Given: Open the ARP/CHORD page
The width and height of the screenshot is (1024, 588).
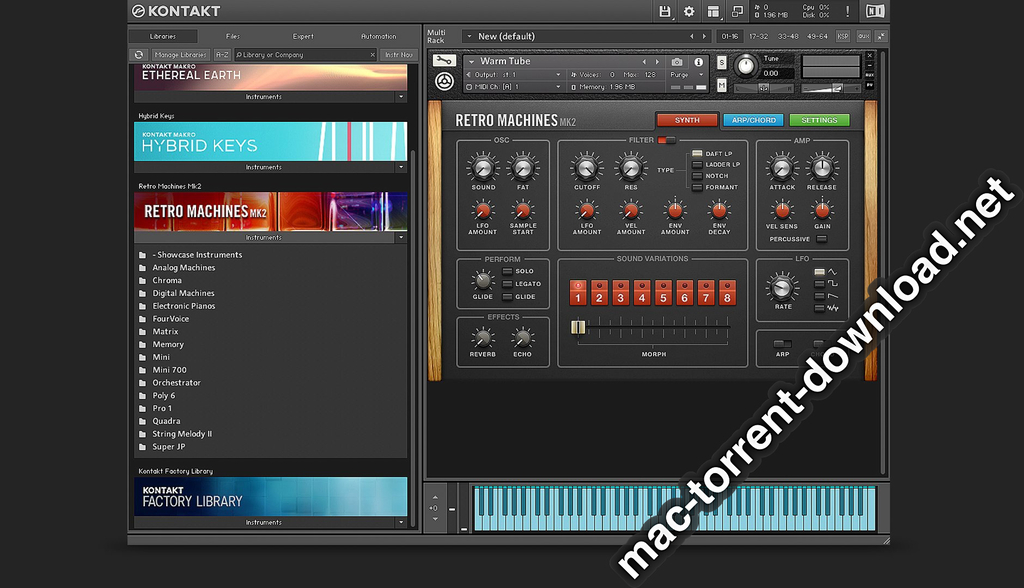Looking at the screenshot, I should 754,120.
